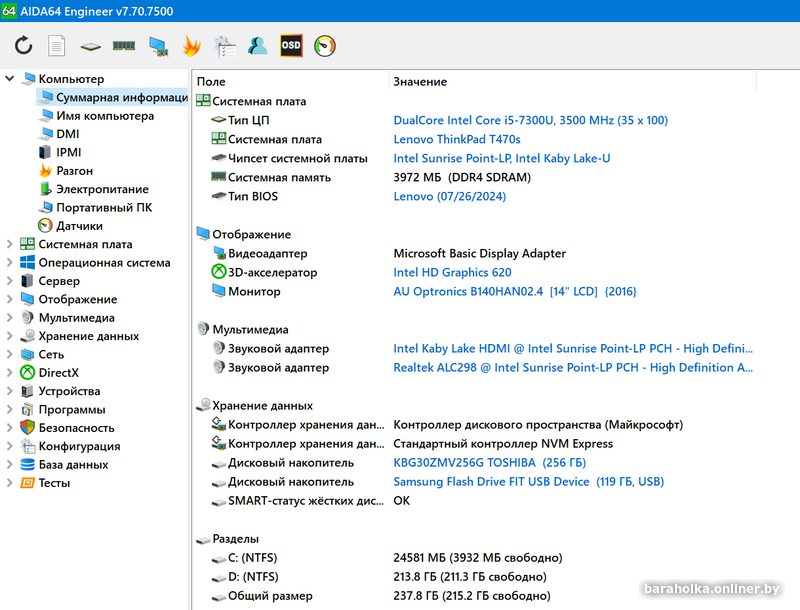Expand the Сеть tree node
800x610 pixels.
tap(9, 354)
